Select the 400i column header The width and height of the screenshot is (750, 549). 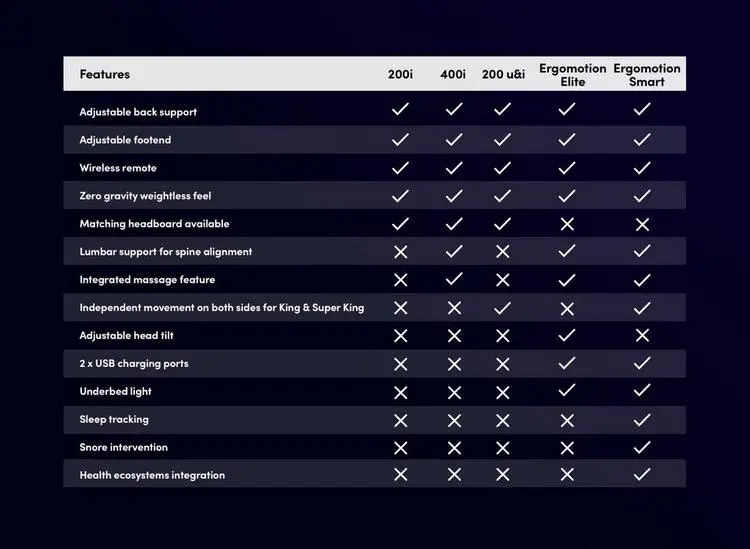[x=452, y=74]
